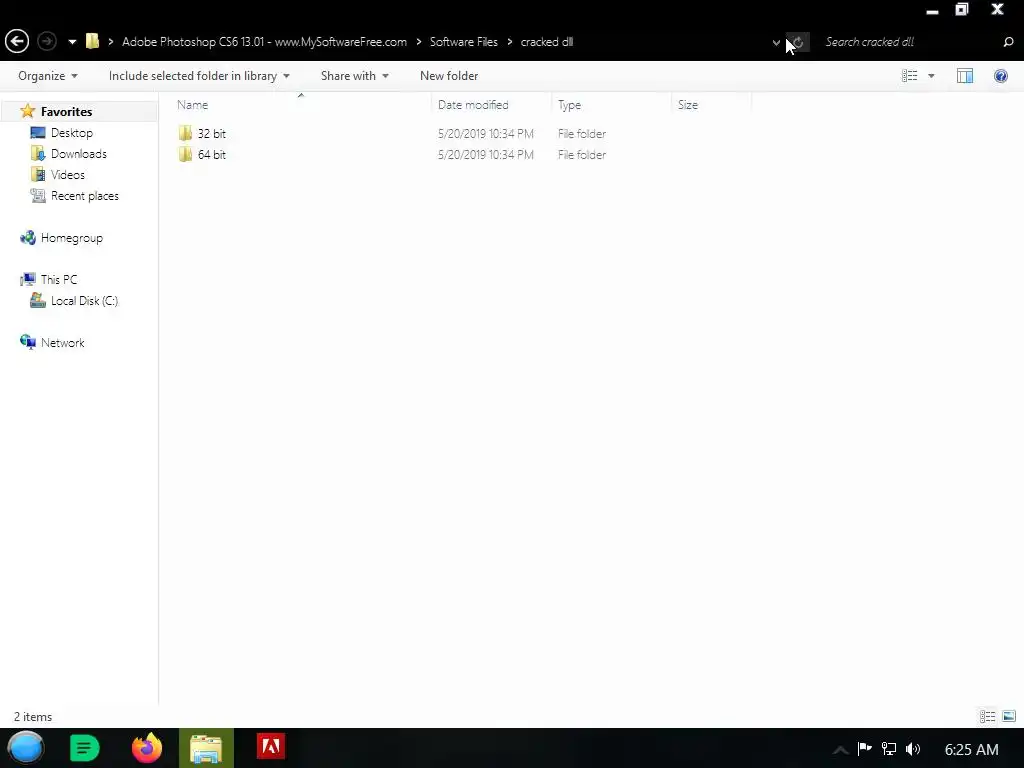Open Local Disk (C:)
Screen dimensions: 1024x768
click(x=84, y=300)
